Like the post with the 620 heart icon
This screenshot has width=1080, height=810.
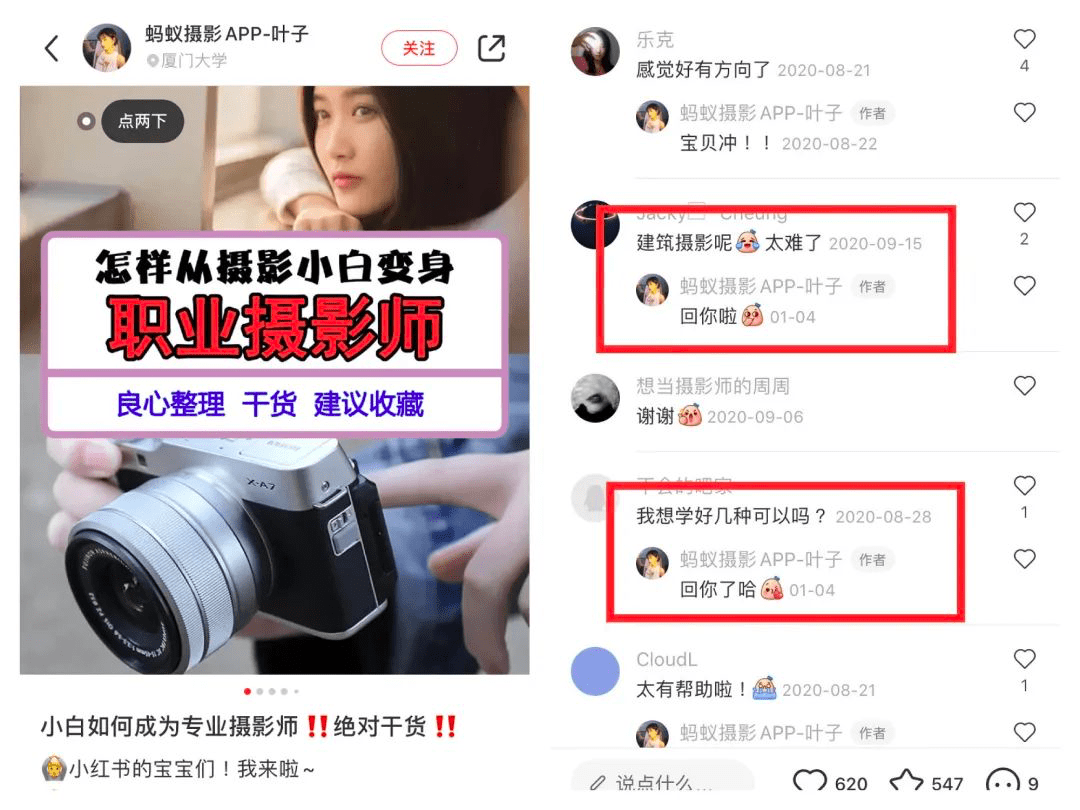pos(809,781)
